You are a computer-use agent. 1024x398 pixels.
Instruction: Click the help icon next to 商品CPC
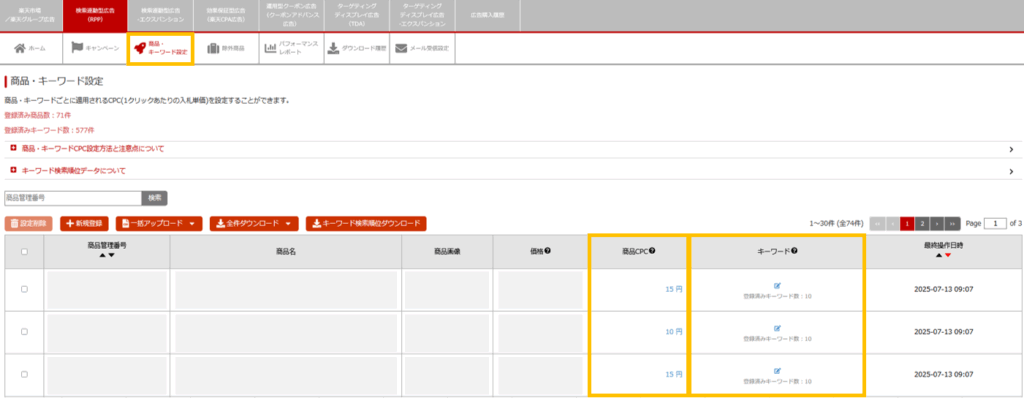[652, 251]
